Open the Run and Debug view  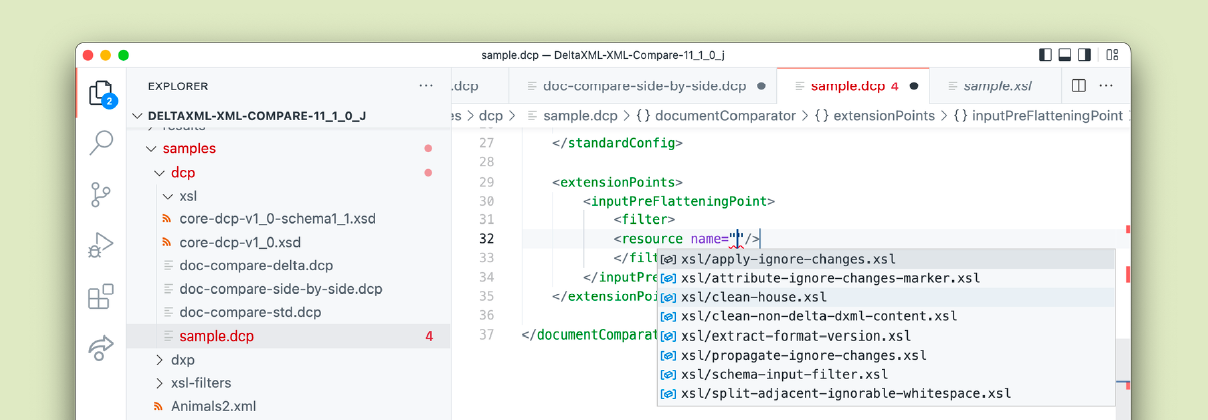point(101,245)
